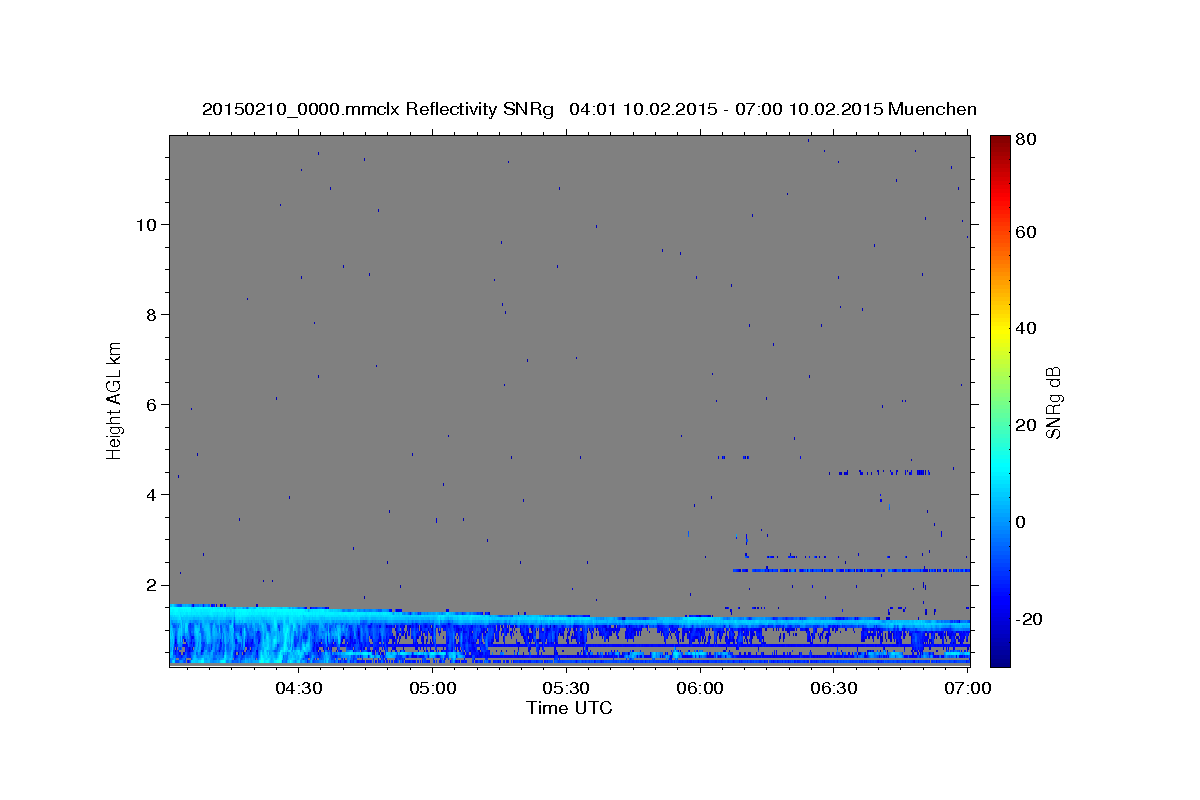
Task: Select the 06:00 time tick label
Action: 700,688
